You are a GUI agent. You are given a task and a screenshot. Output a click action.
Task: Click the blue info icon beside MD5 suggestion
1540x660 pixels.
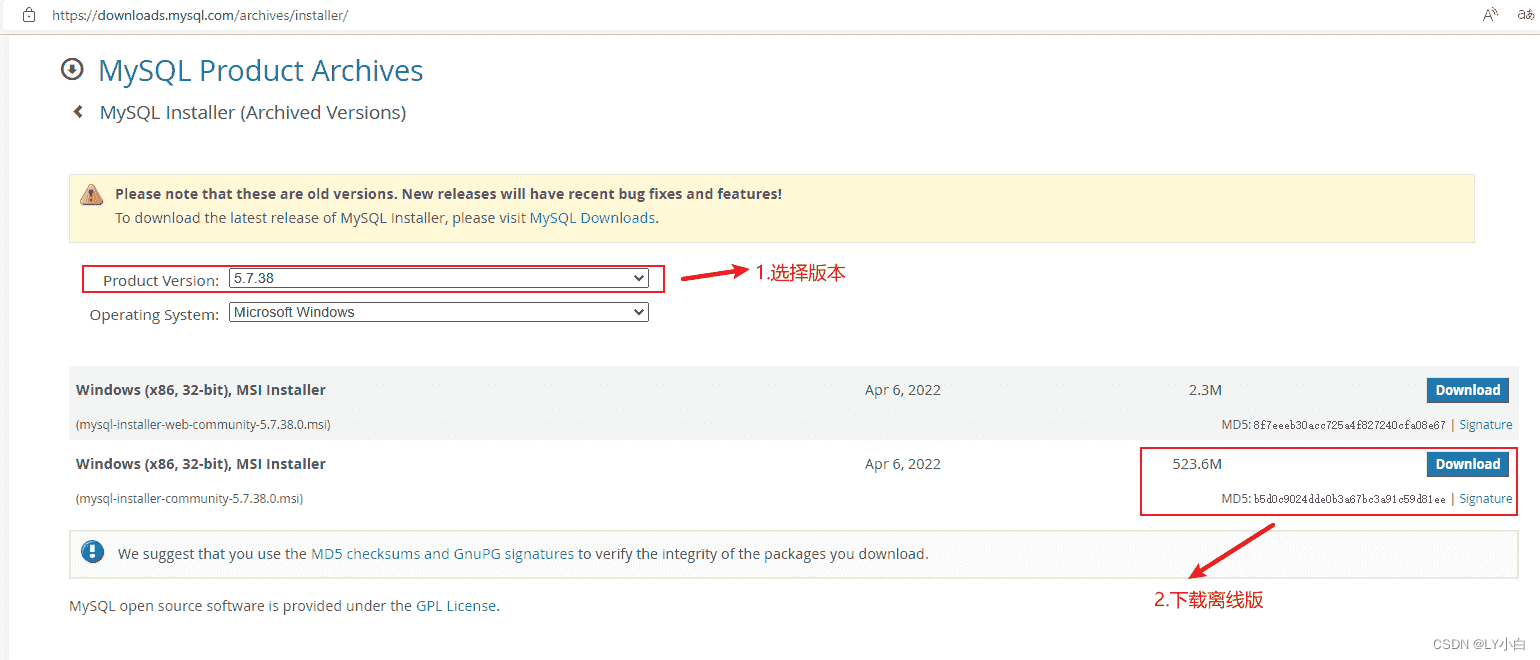tap(93, 552)
